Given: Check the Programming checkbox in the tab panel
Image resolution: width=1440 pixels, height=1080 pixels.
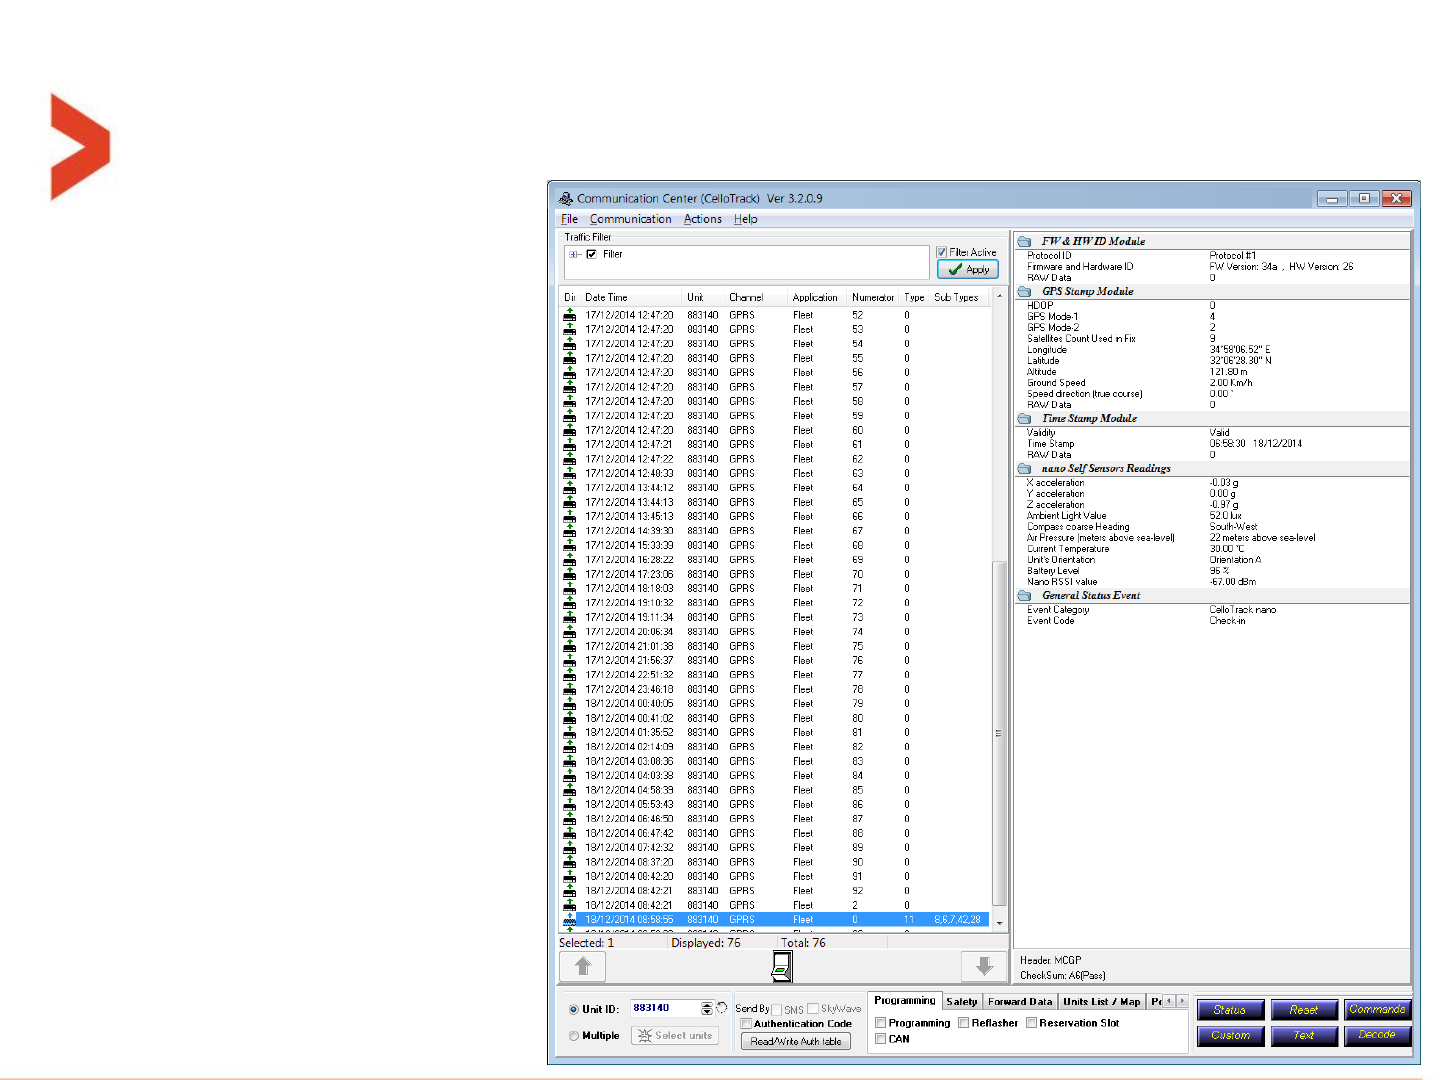Looking at the screenshot, I should pos(881,1023).
